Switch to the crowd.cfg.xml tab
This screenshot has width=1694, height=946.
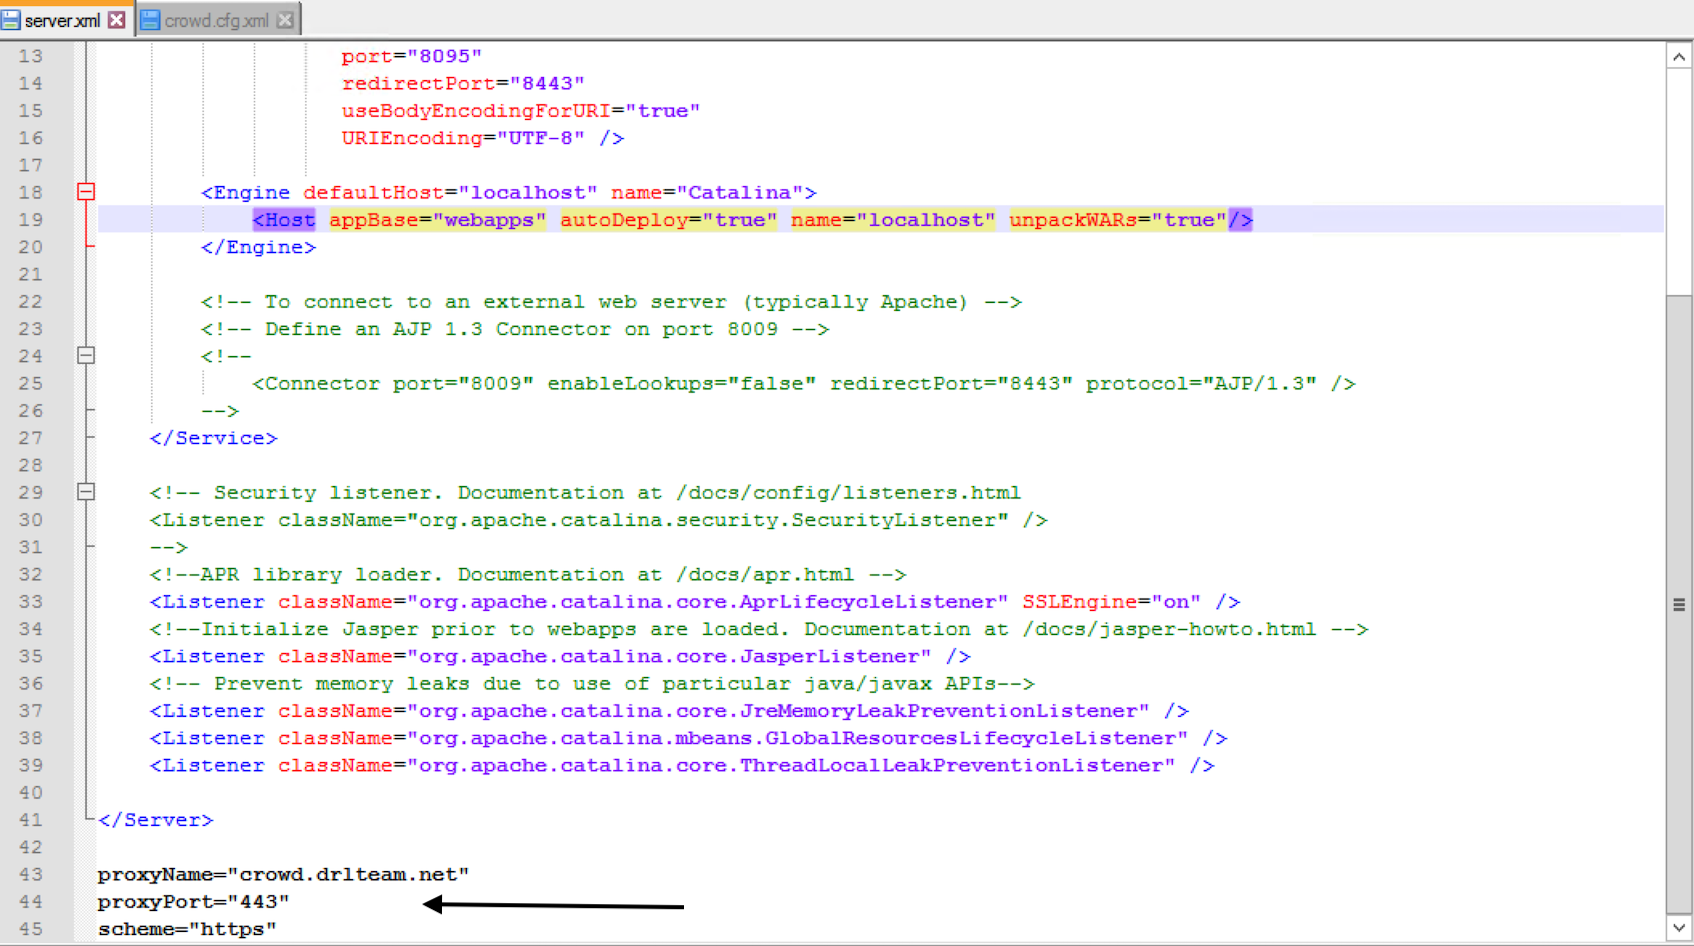216,20
